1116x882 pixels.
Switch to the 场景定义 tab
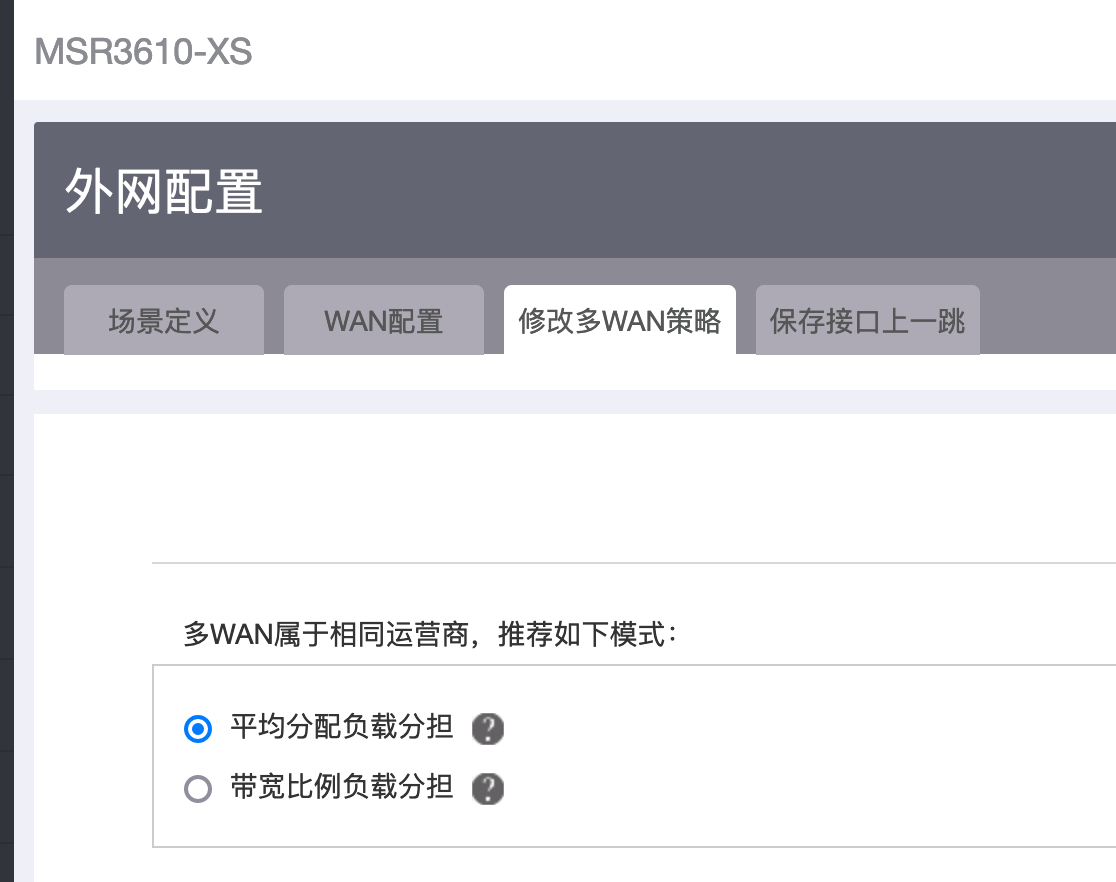coord(164,321)
